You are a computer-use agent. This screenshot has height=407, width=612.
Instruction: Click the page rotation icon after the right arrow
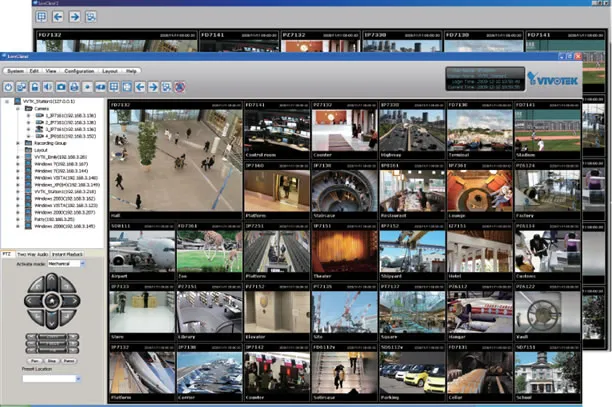coord(166,87)
